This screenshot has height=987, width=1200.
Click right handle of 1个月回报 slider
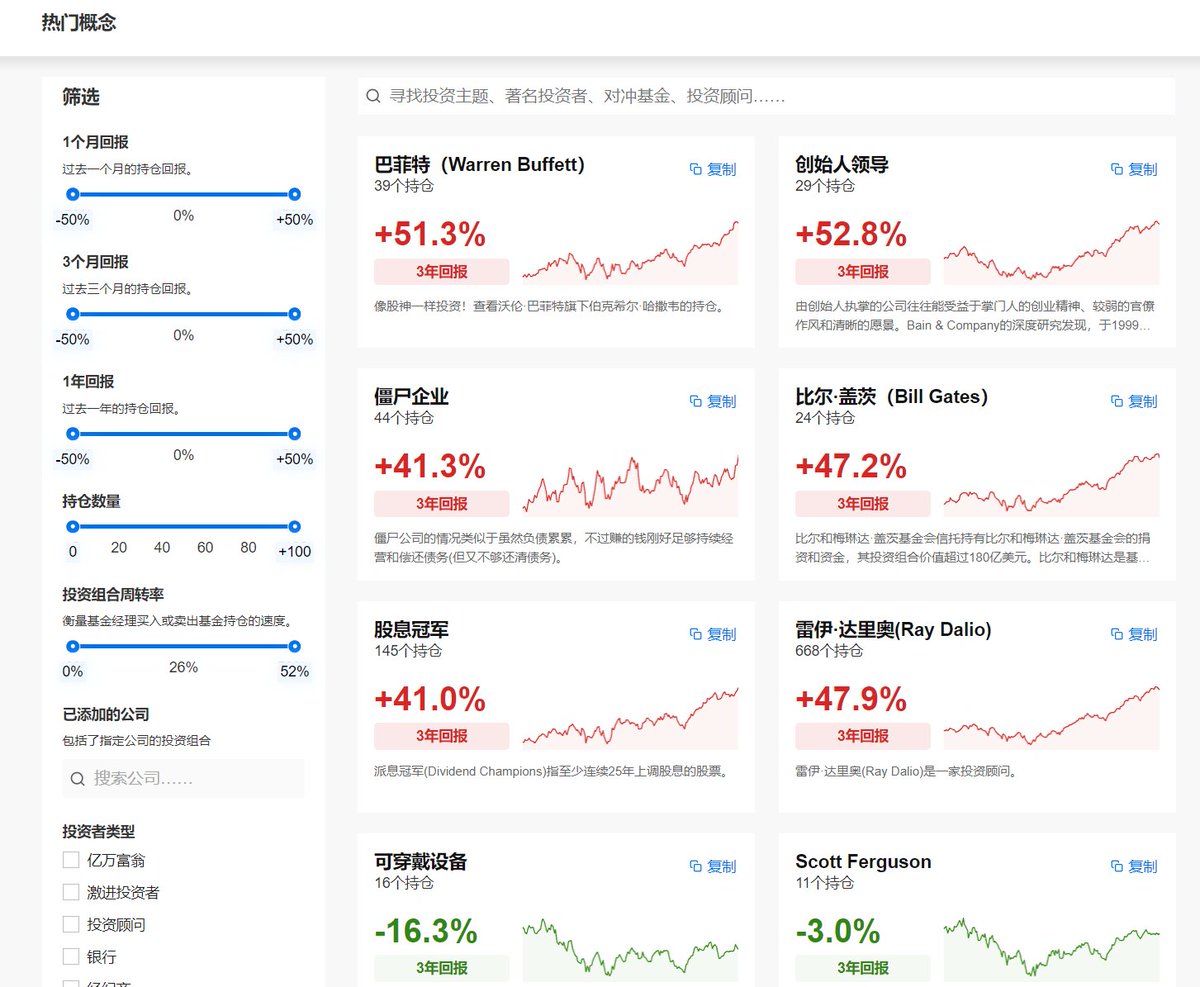(x=294, y=194)
